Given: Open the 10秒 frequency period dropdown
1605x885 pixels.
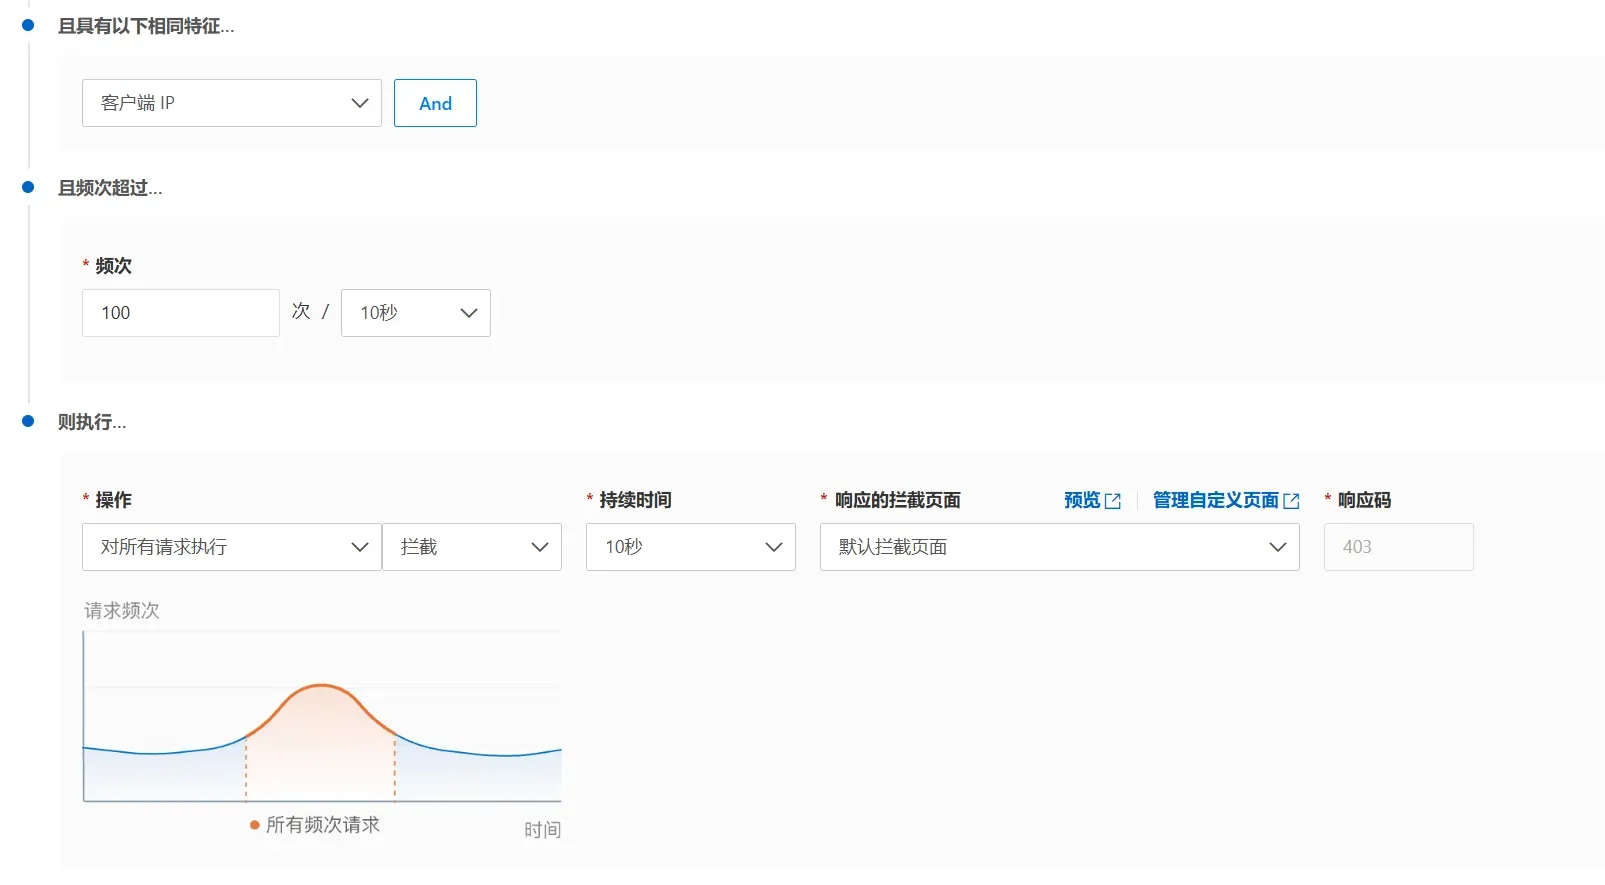Looking at the screenshot, I should pyautogui.click(x=416, y=313).
